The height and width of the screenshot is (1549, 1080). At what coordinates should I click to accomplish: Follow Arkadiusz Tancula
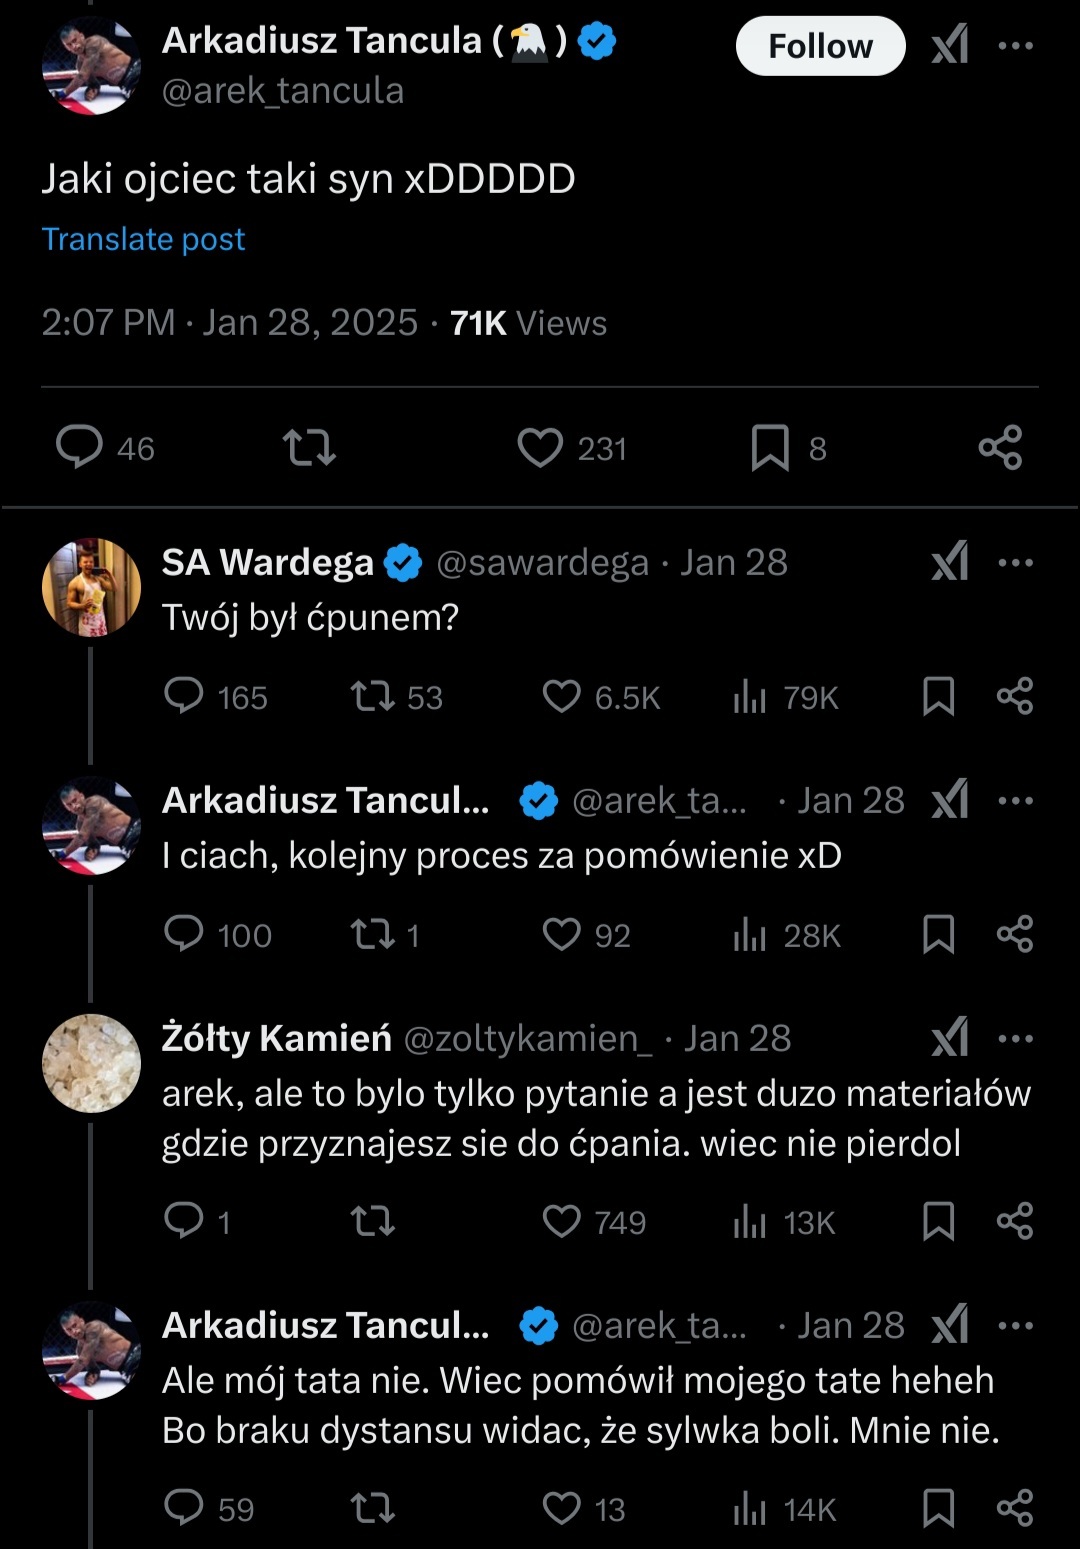(x=820, y=46)
